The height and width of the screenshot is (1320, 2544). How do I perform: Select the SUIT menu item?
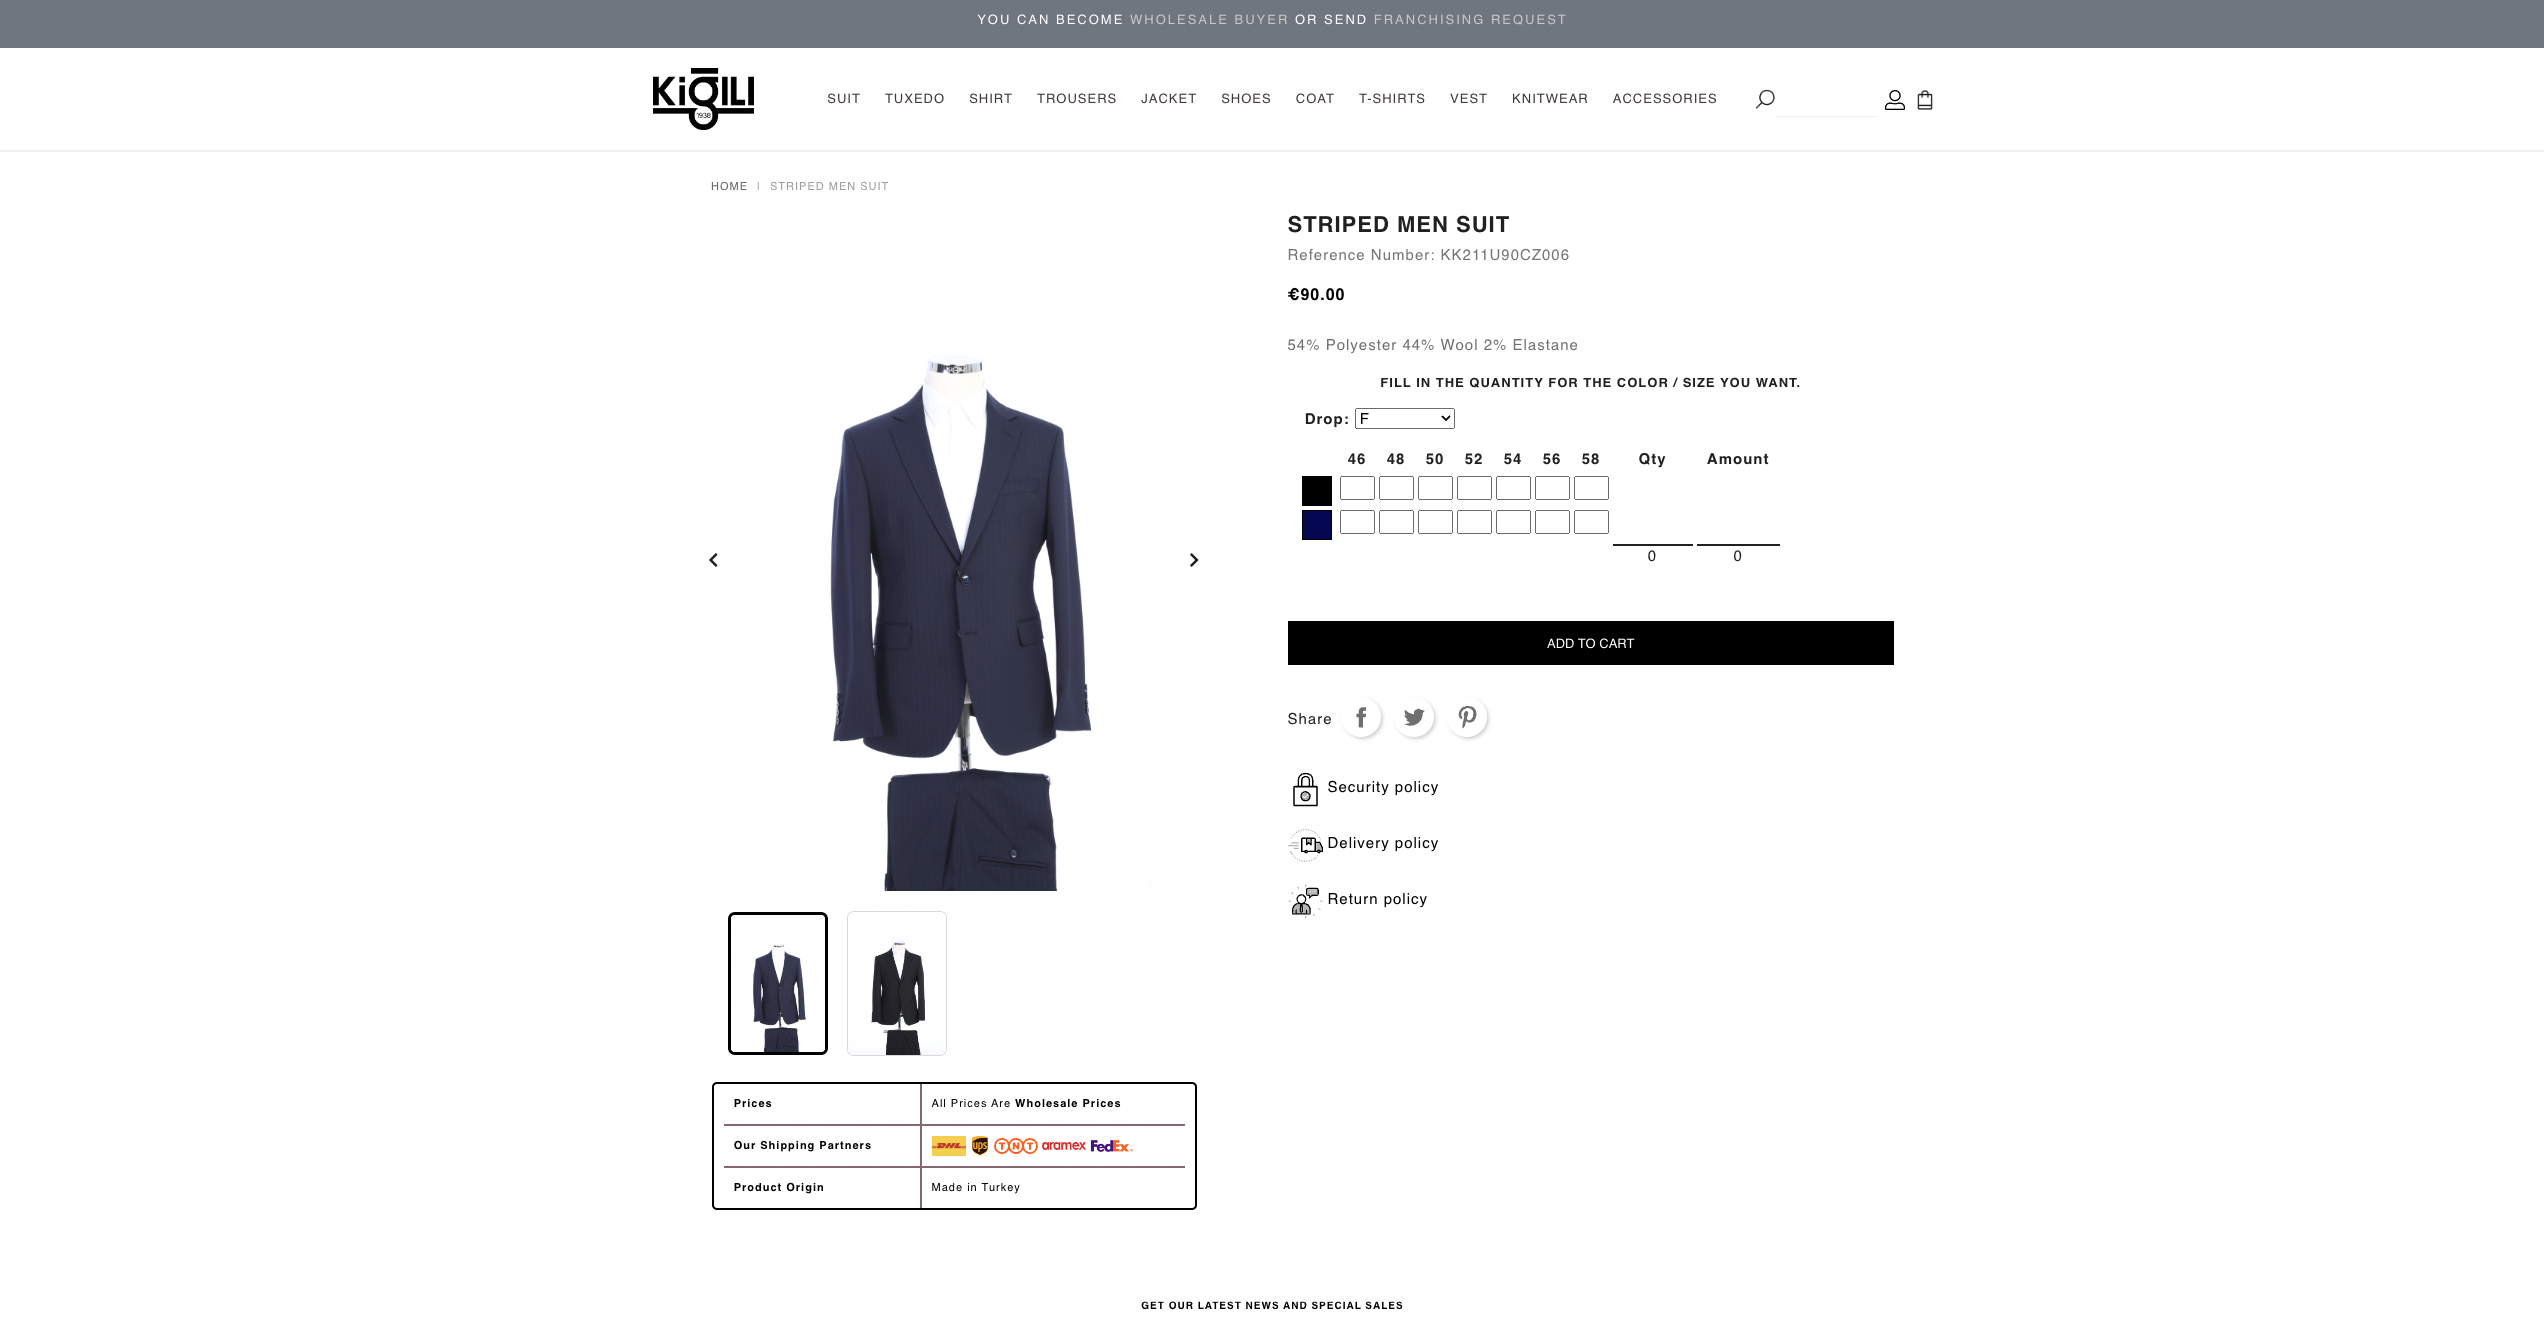pyautogui.click(x=843, y=99)
